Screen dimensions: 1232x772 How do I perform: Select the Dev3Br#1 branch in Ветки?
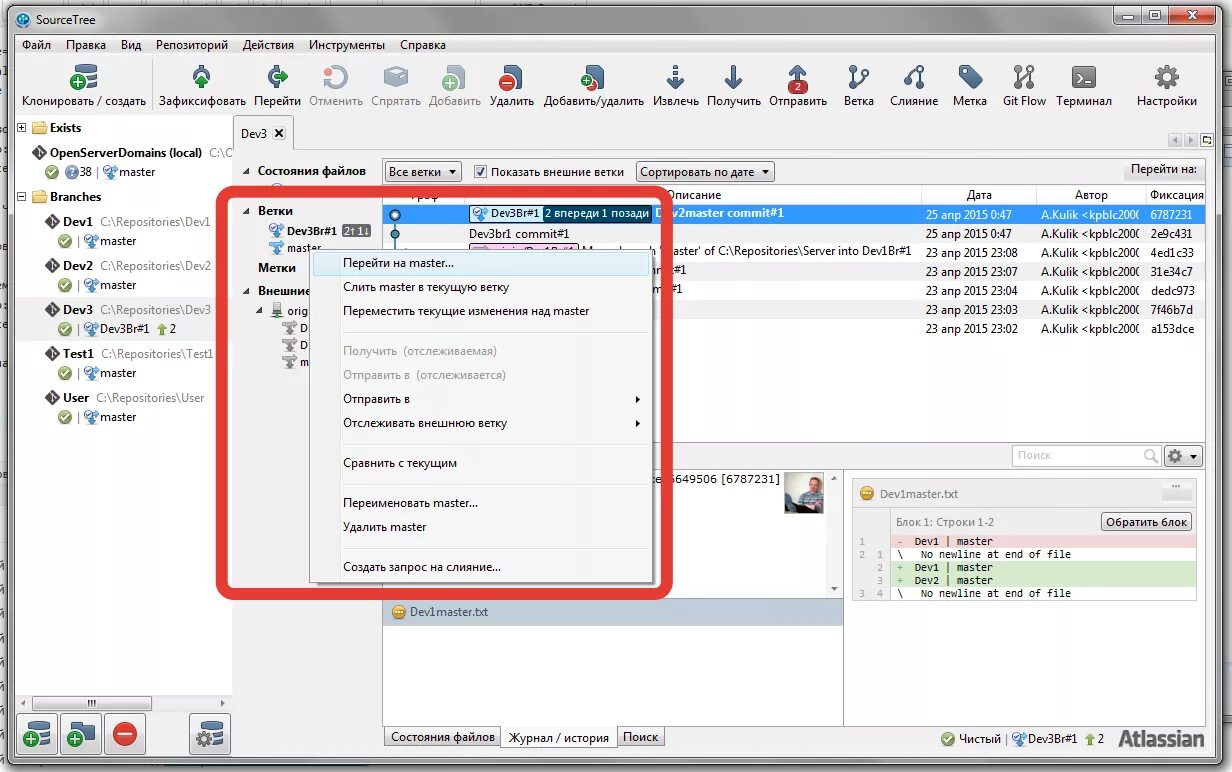coord(312,231)
